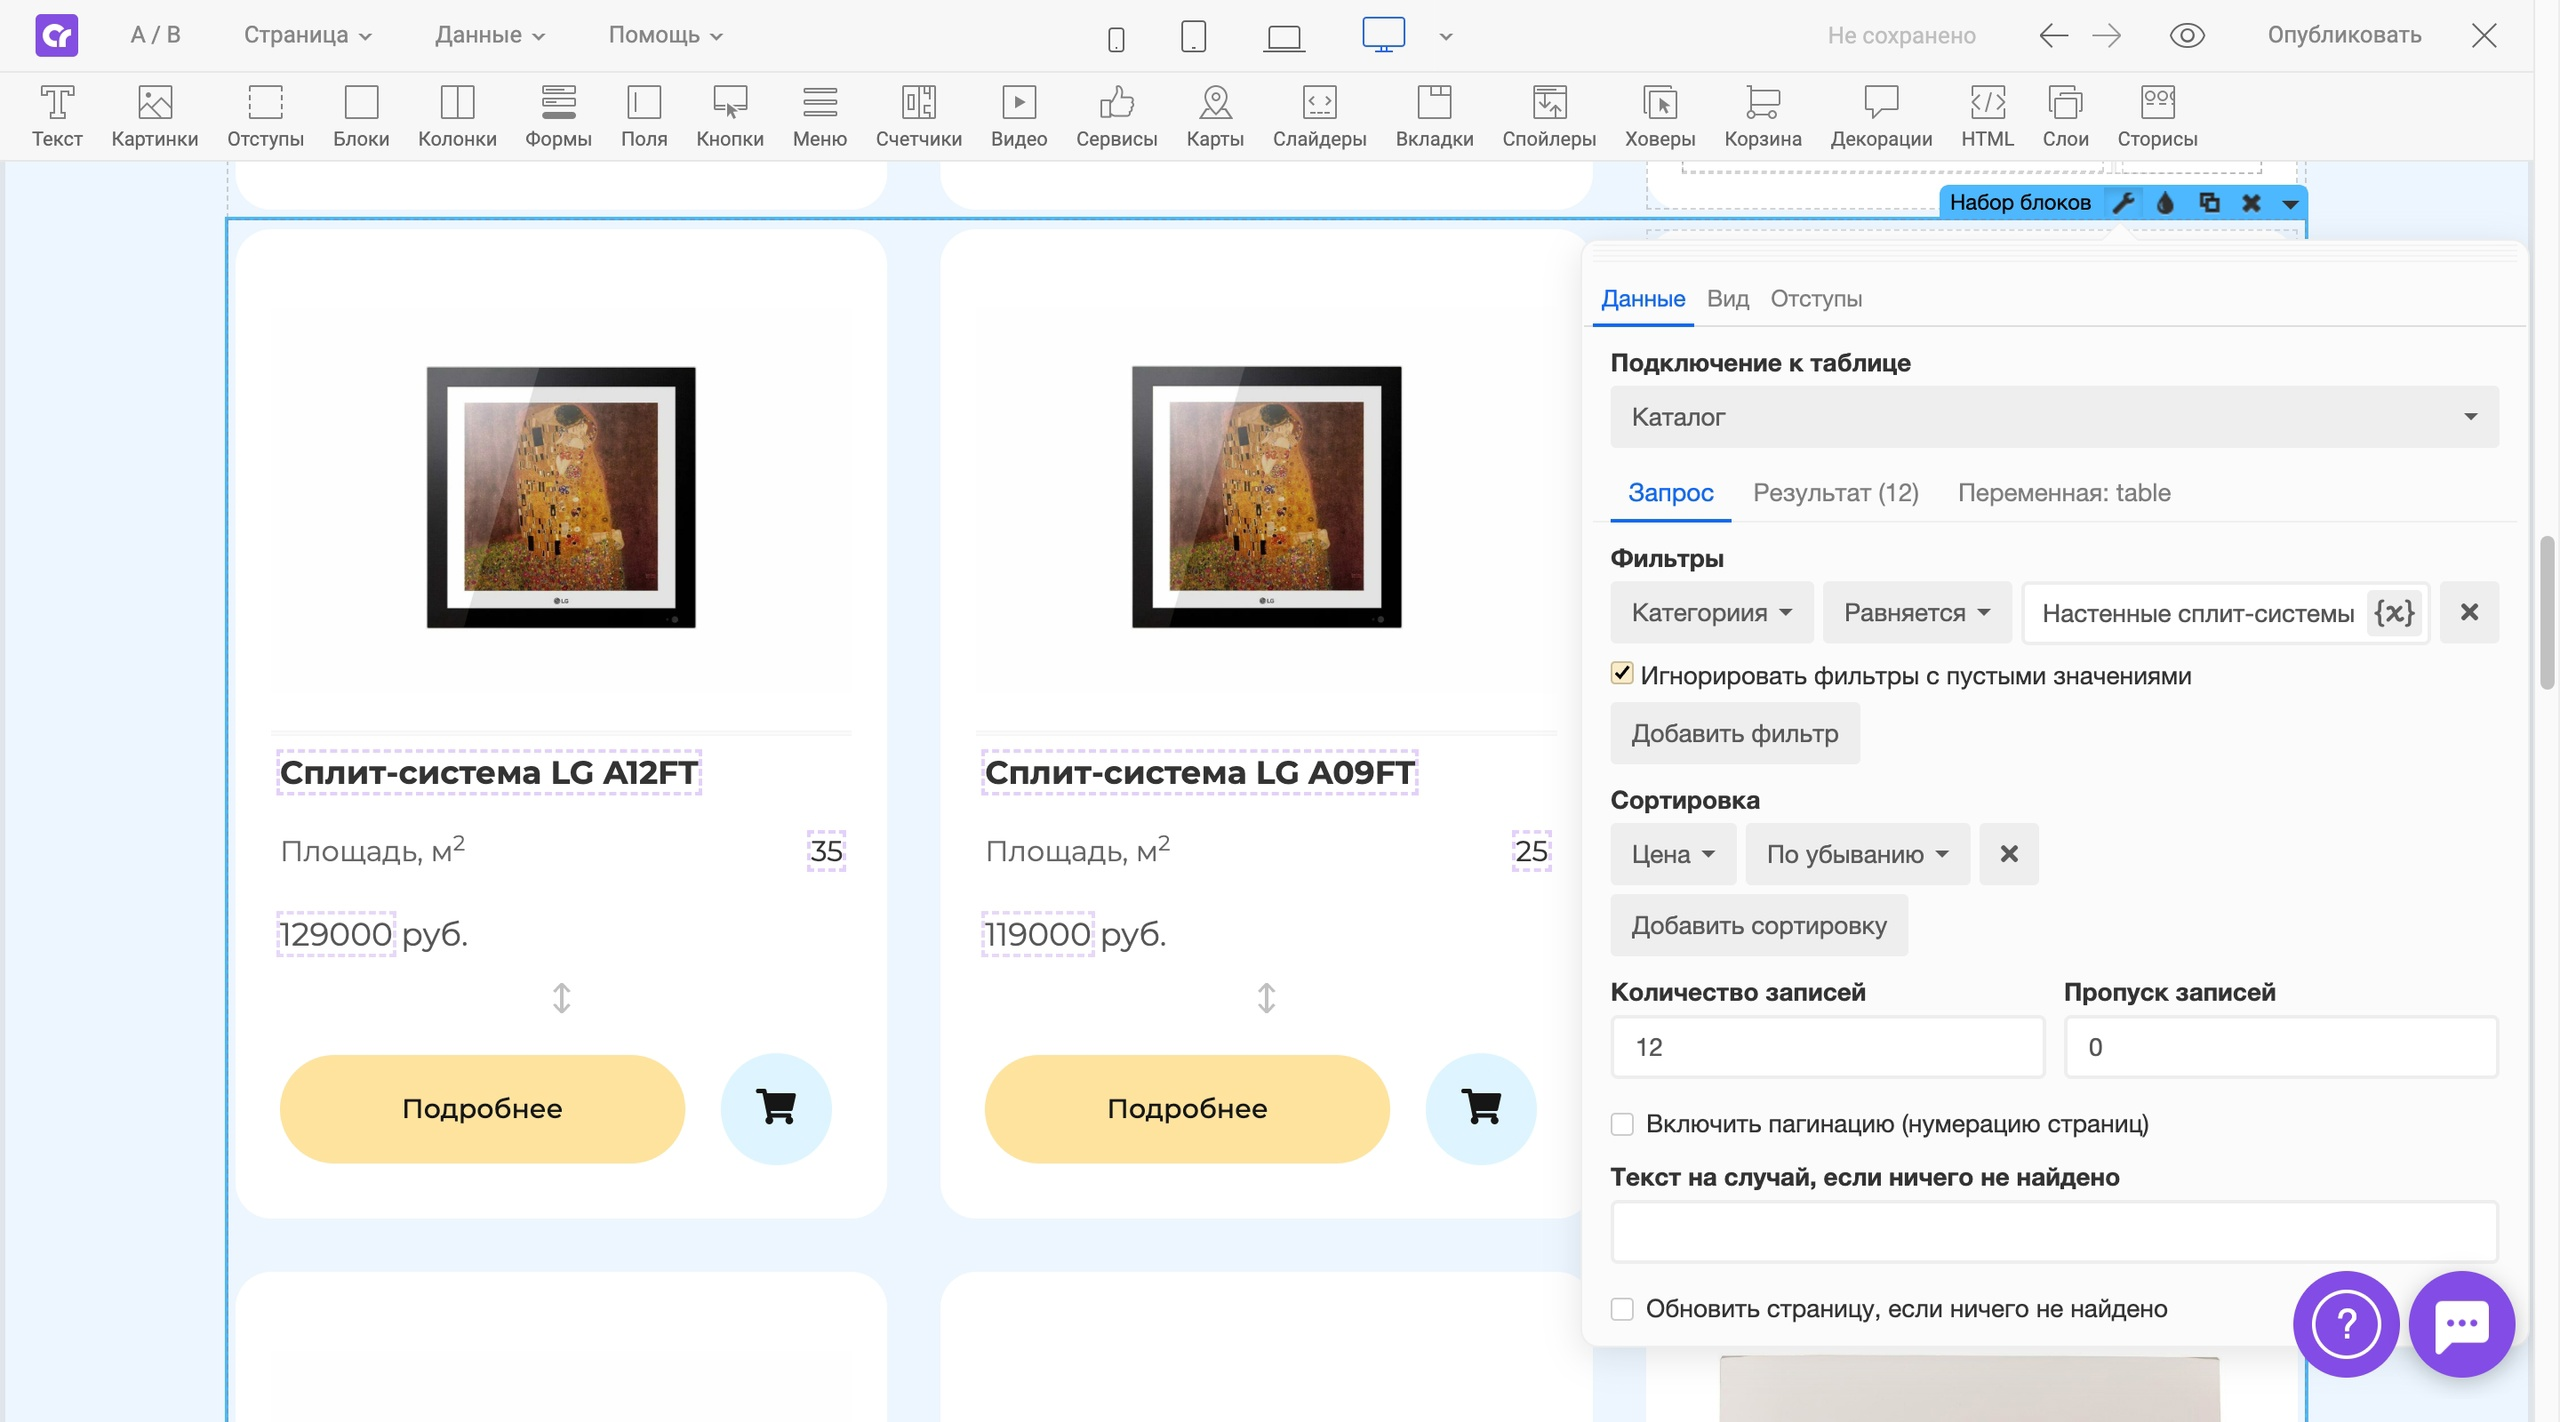Select the Колонки tool
Screen dimensions: 2560x1422
457,116
